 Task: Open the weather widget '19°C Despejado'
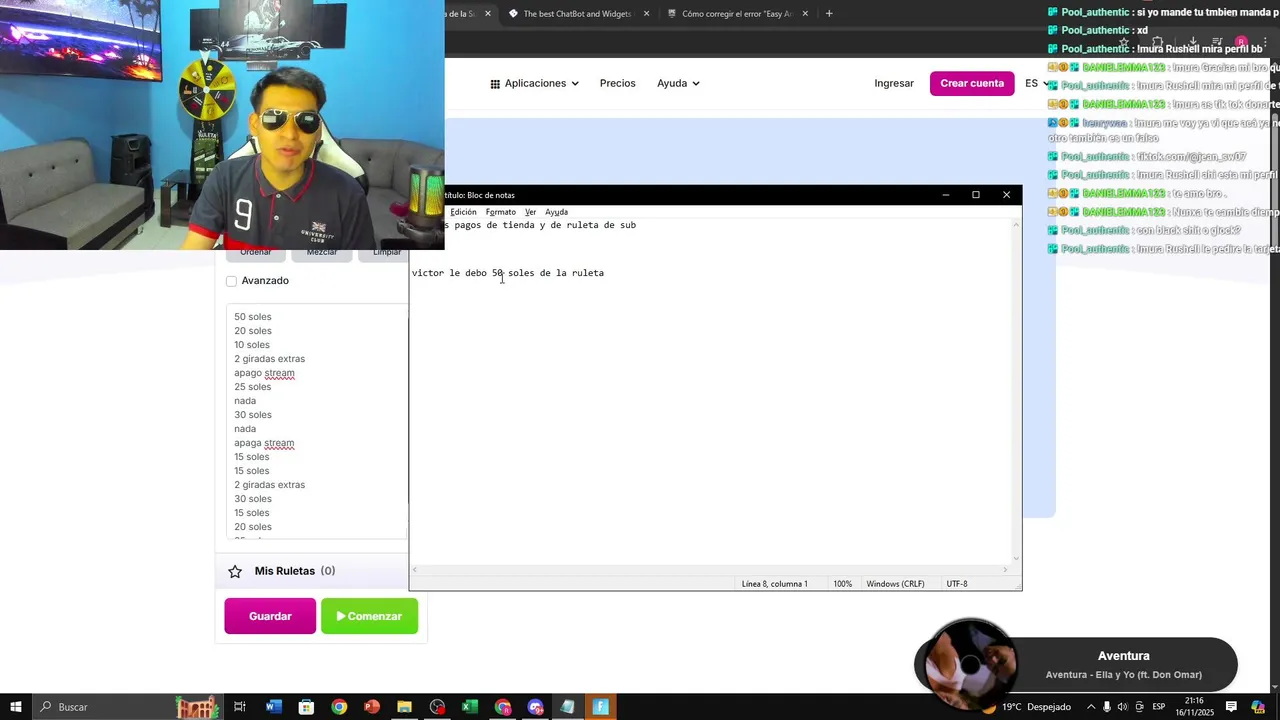[x=1027, y=707]
